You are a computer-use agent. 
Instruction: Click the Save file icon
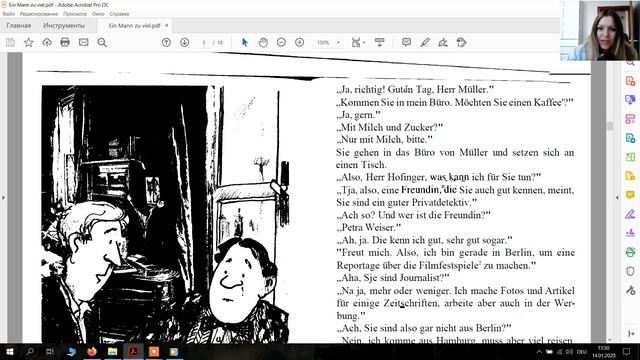[x=10, y=42]
